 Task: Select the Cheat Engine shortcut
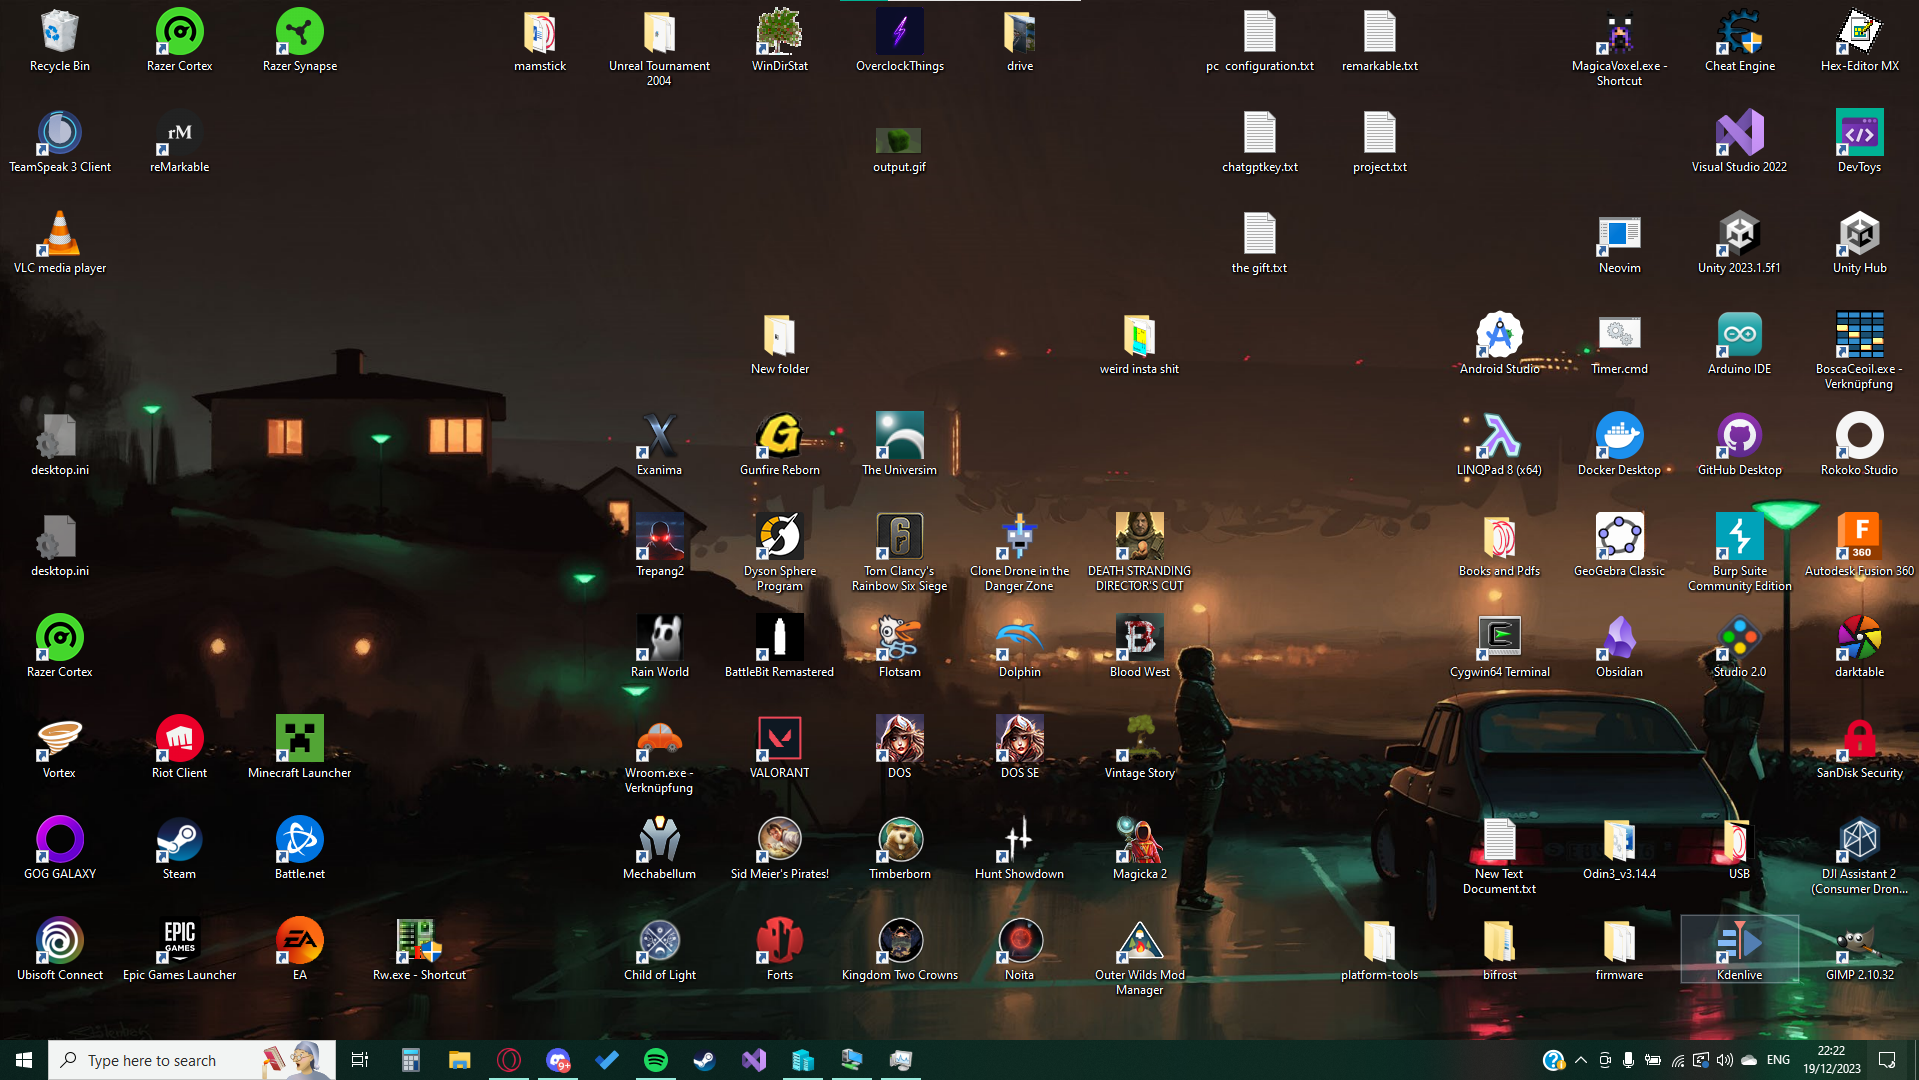point(1740,40)
